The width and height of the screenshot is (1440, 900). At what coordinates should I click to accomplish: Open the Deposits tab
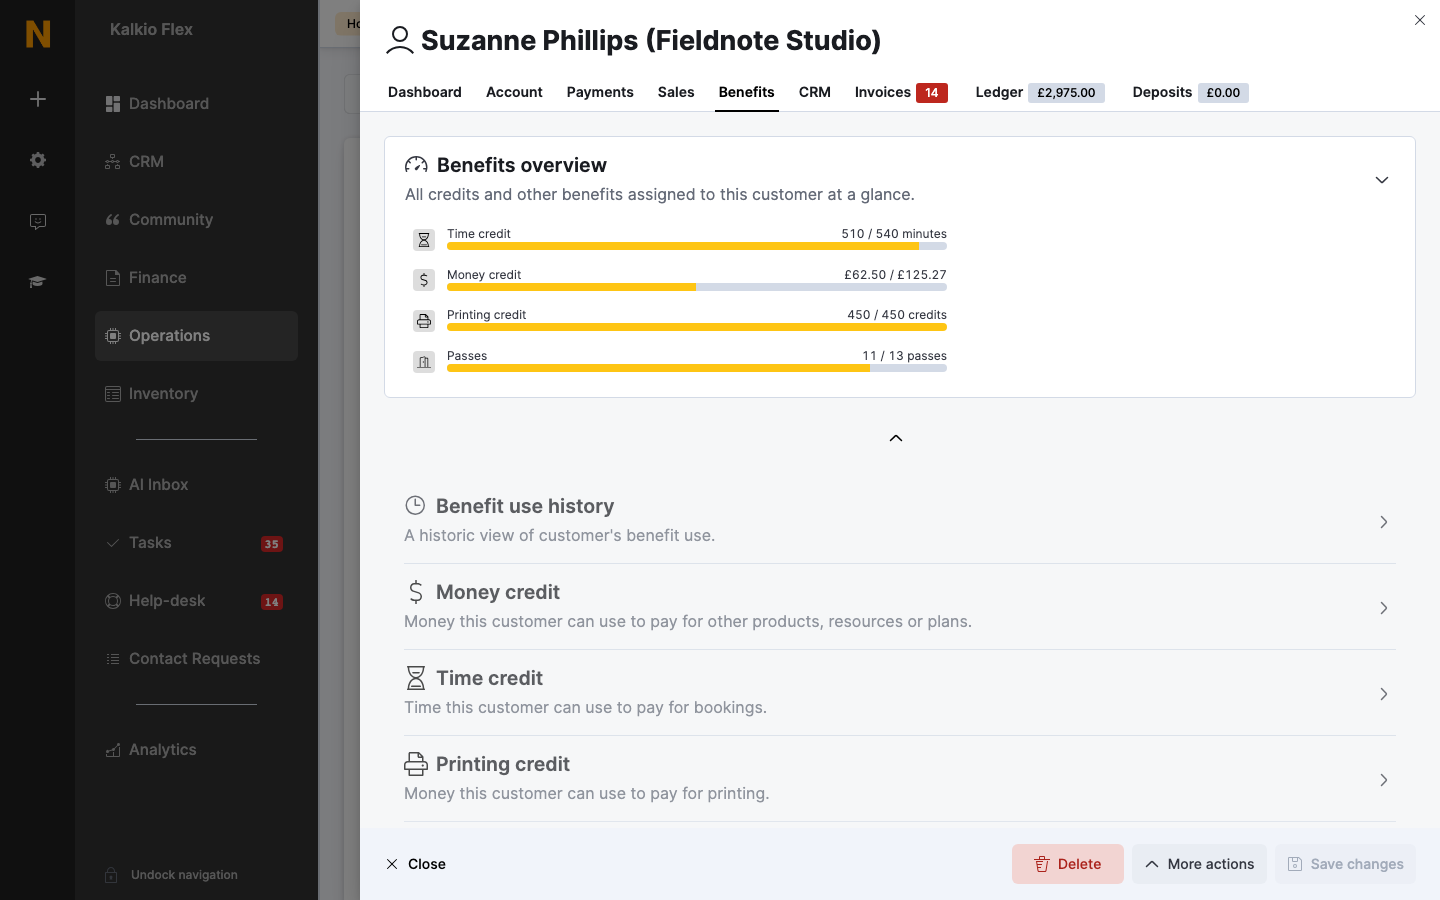[1190, 92]
